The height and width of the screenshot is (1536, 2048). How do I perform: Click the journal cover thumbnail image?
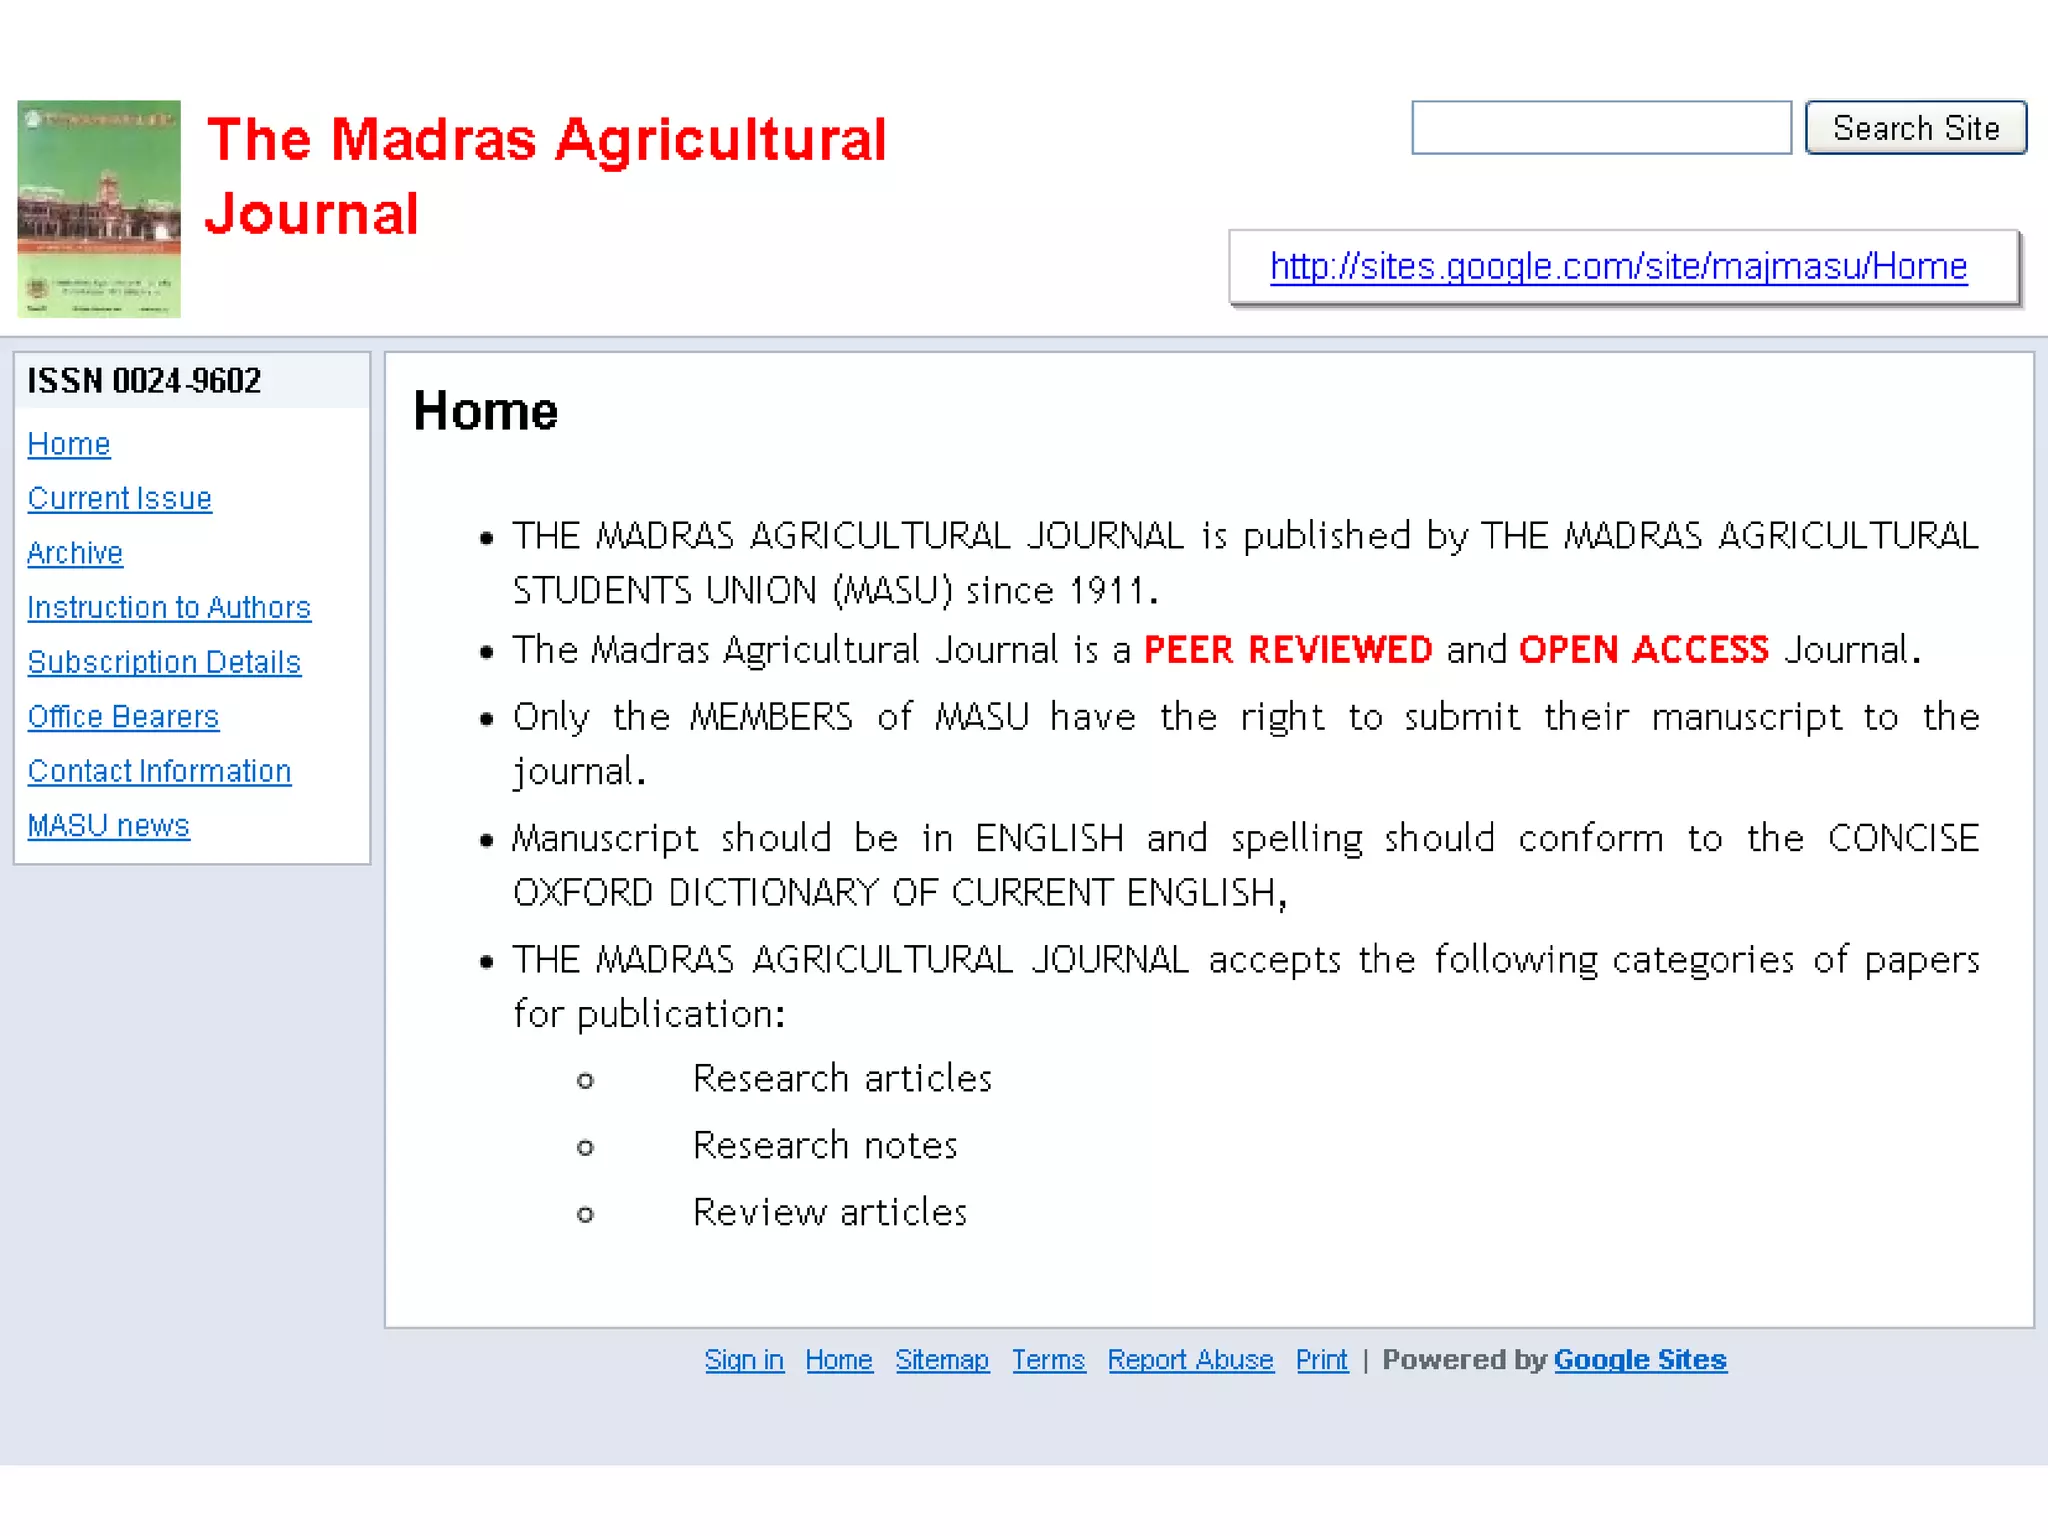click(x=99, y=208)
